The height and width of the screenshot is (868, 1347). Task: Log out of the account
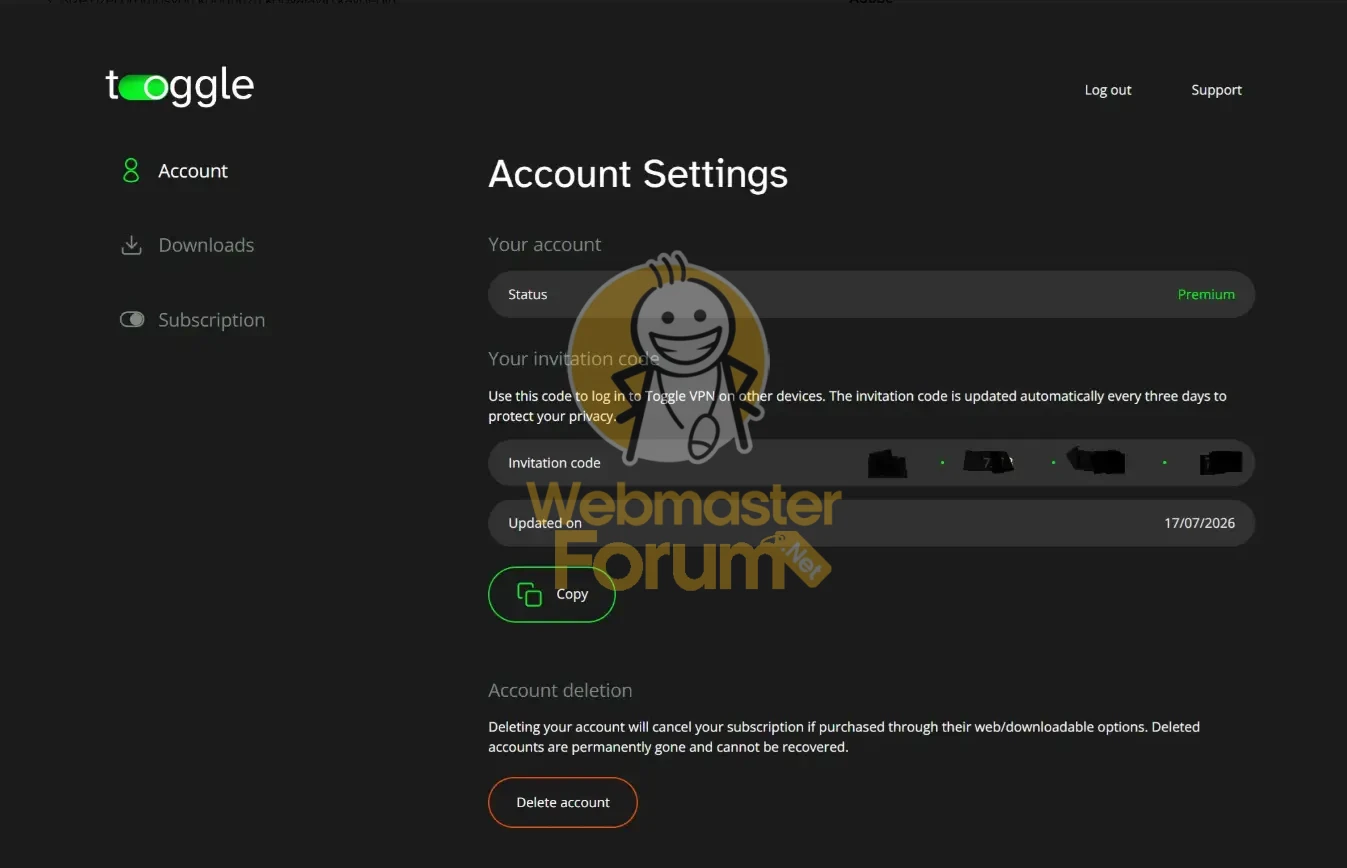[x=1108, y=90]
